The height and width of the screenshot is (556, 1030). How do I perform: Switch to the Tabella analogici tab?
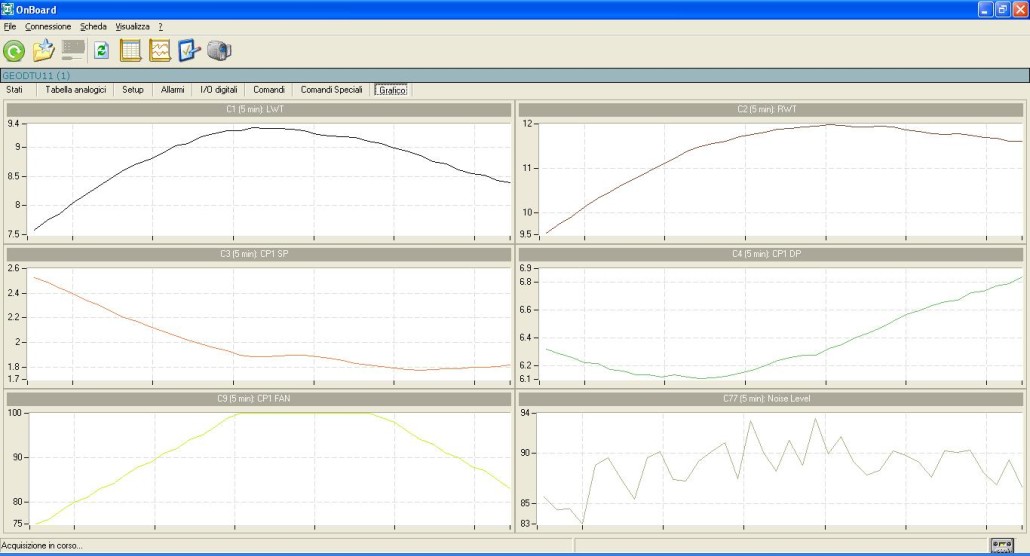click(75, 90)
